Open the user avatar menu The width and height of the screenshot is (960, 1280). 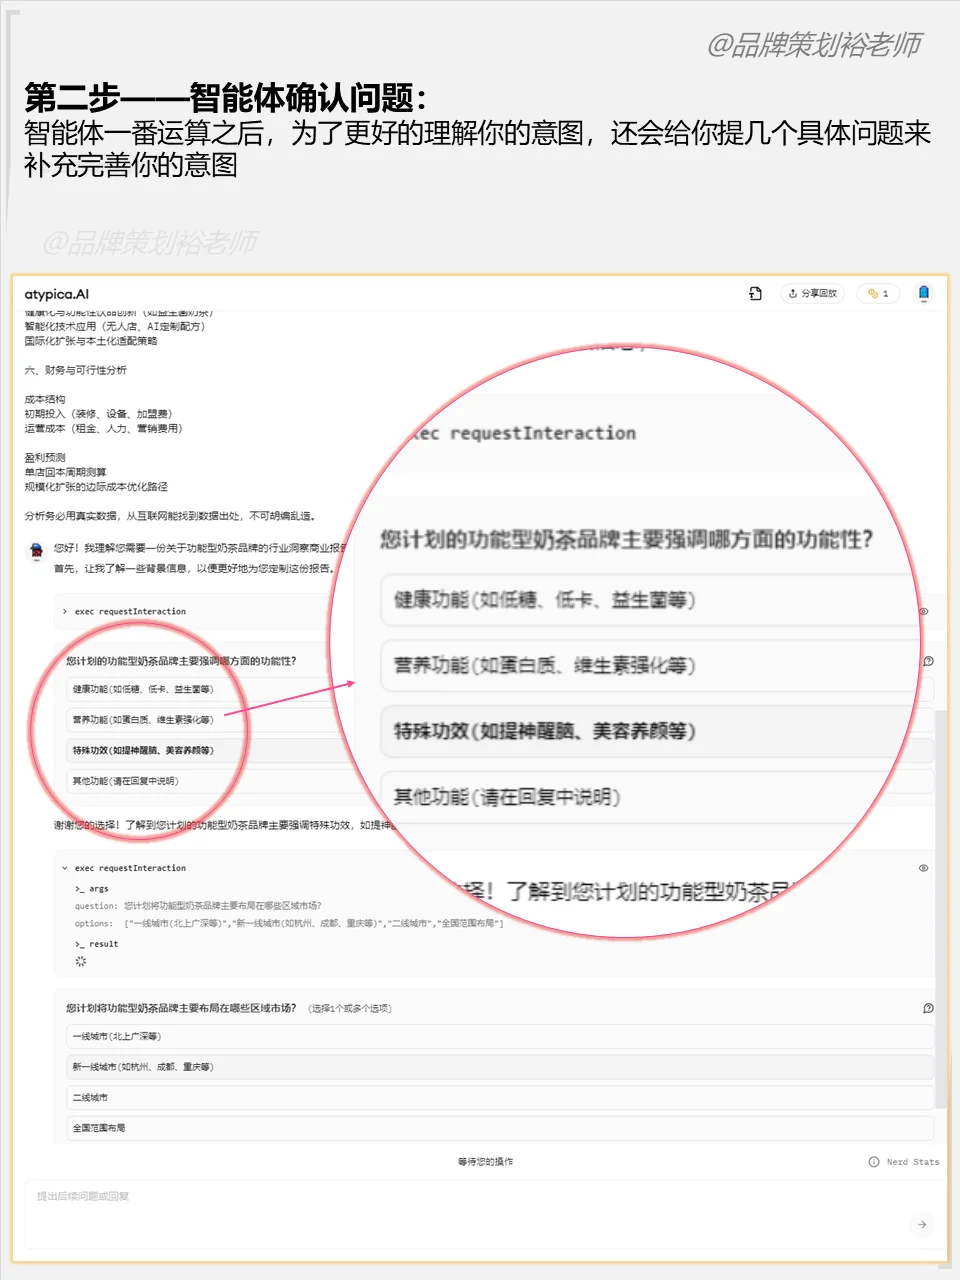coord(923,293)
